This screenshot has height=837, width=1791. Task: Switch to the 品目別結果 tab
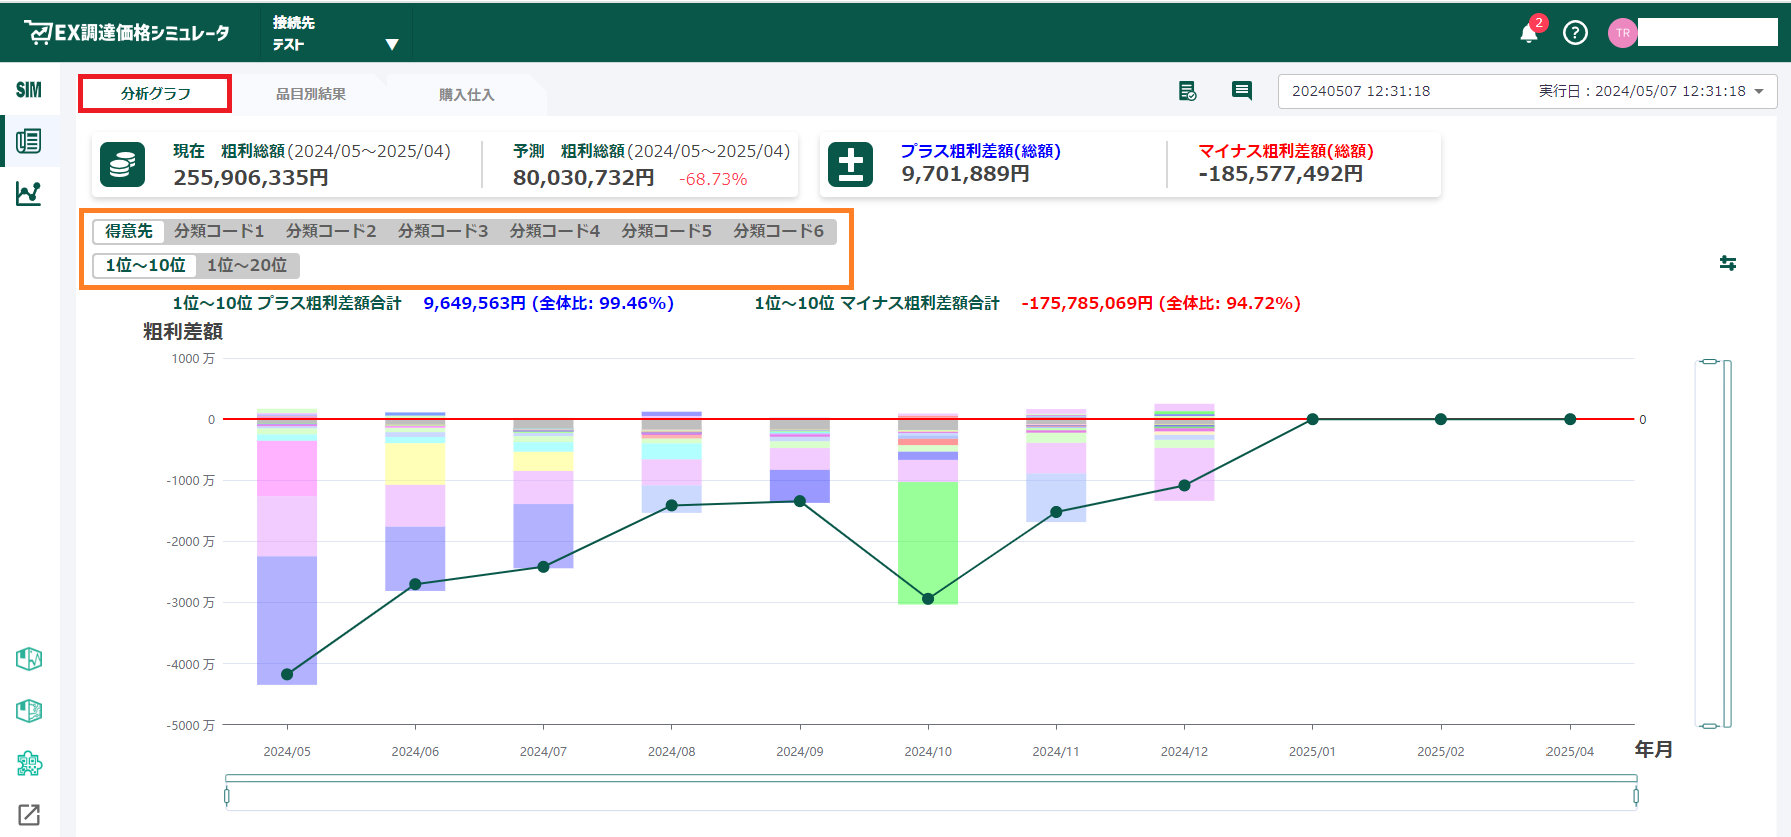point(311,94)
